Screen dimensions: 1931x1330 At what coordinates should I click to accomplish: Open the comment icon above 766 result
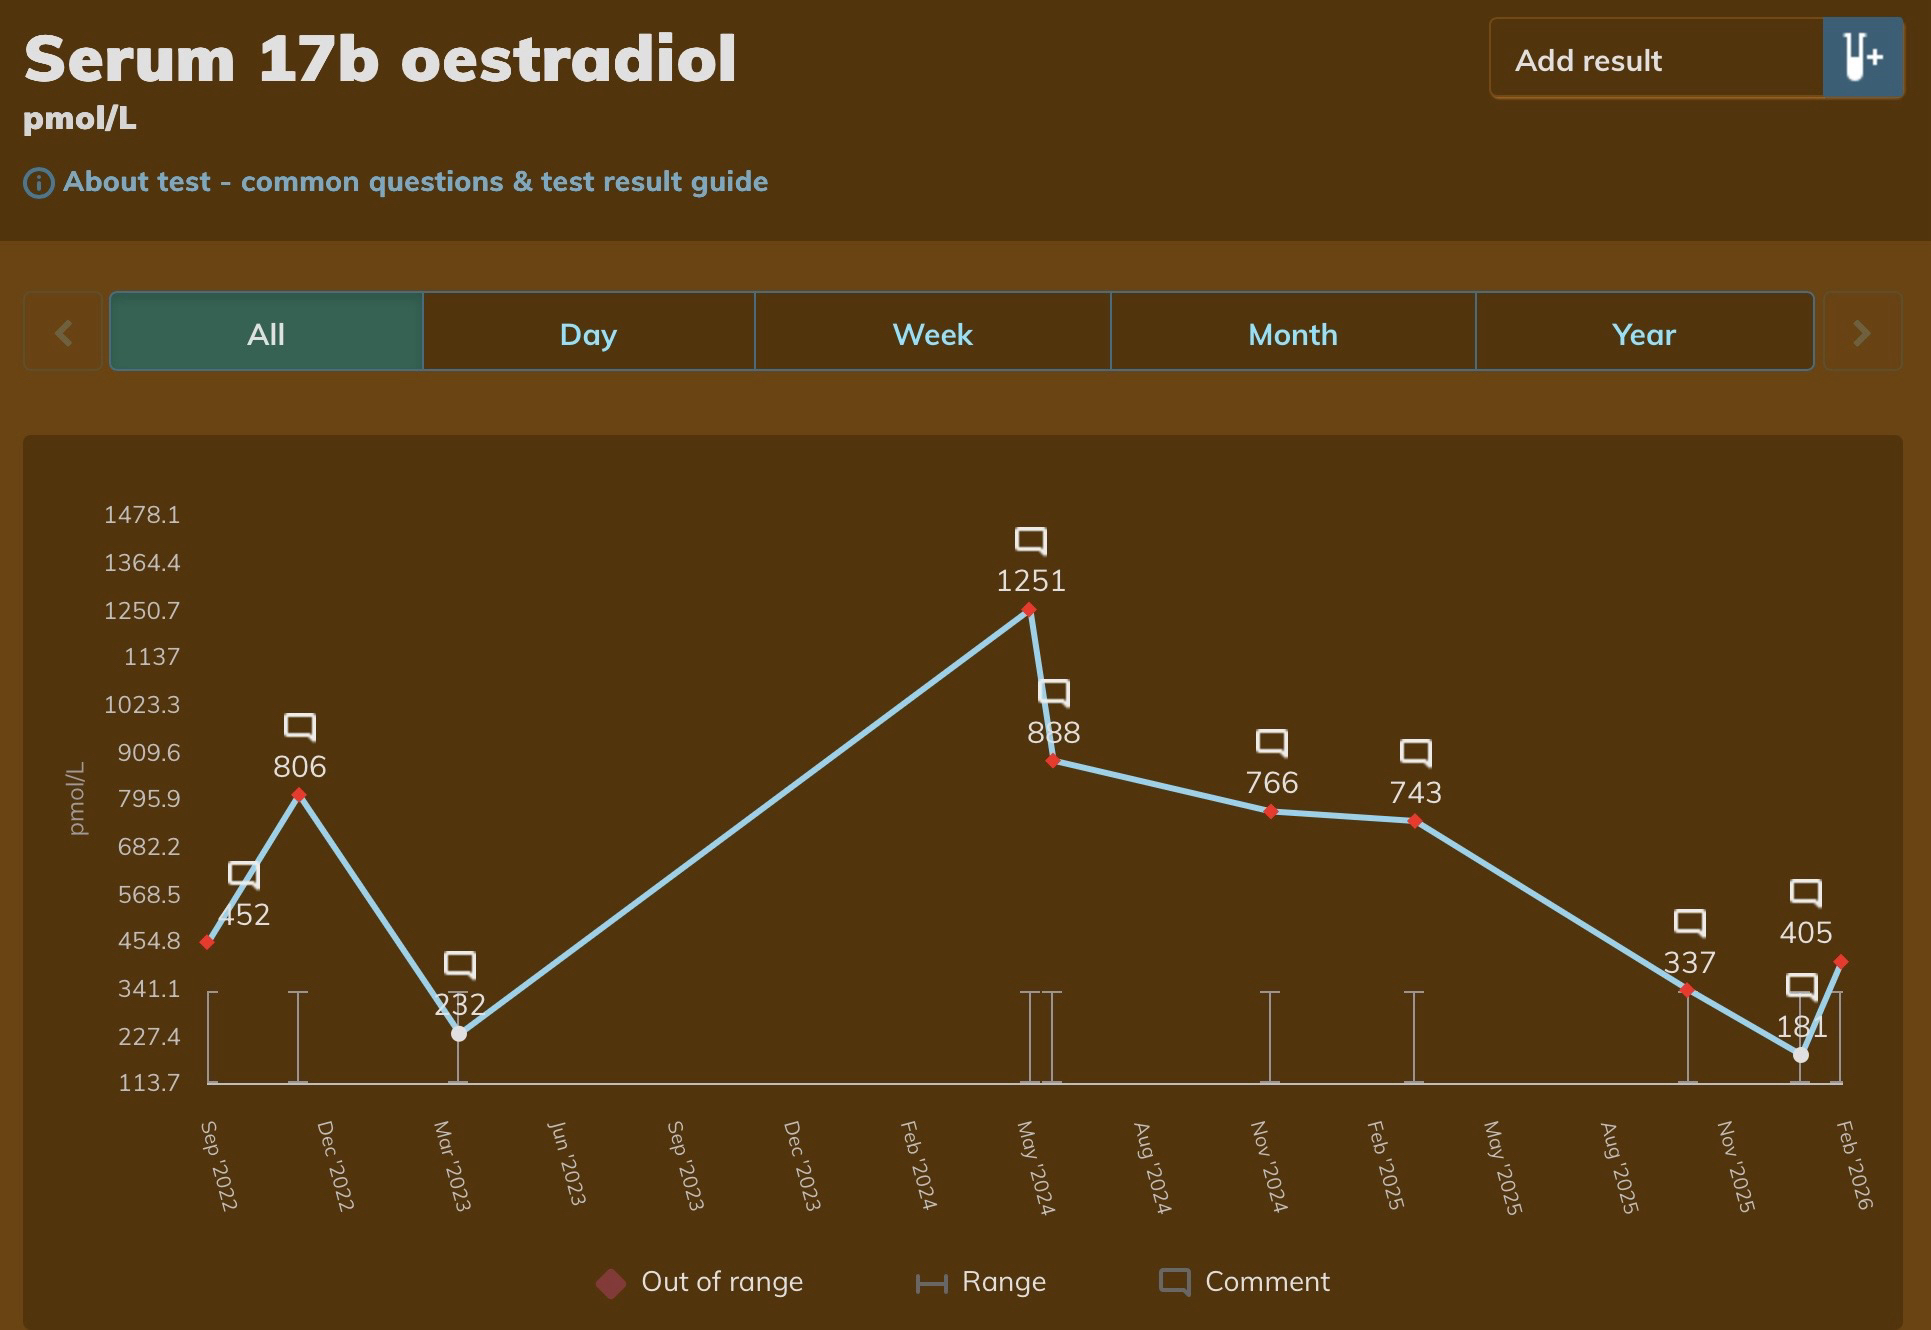click(x=1272, y=743)
